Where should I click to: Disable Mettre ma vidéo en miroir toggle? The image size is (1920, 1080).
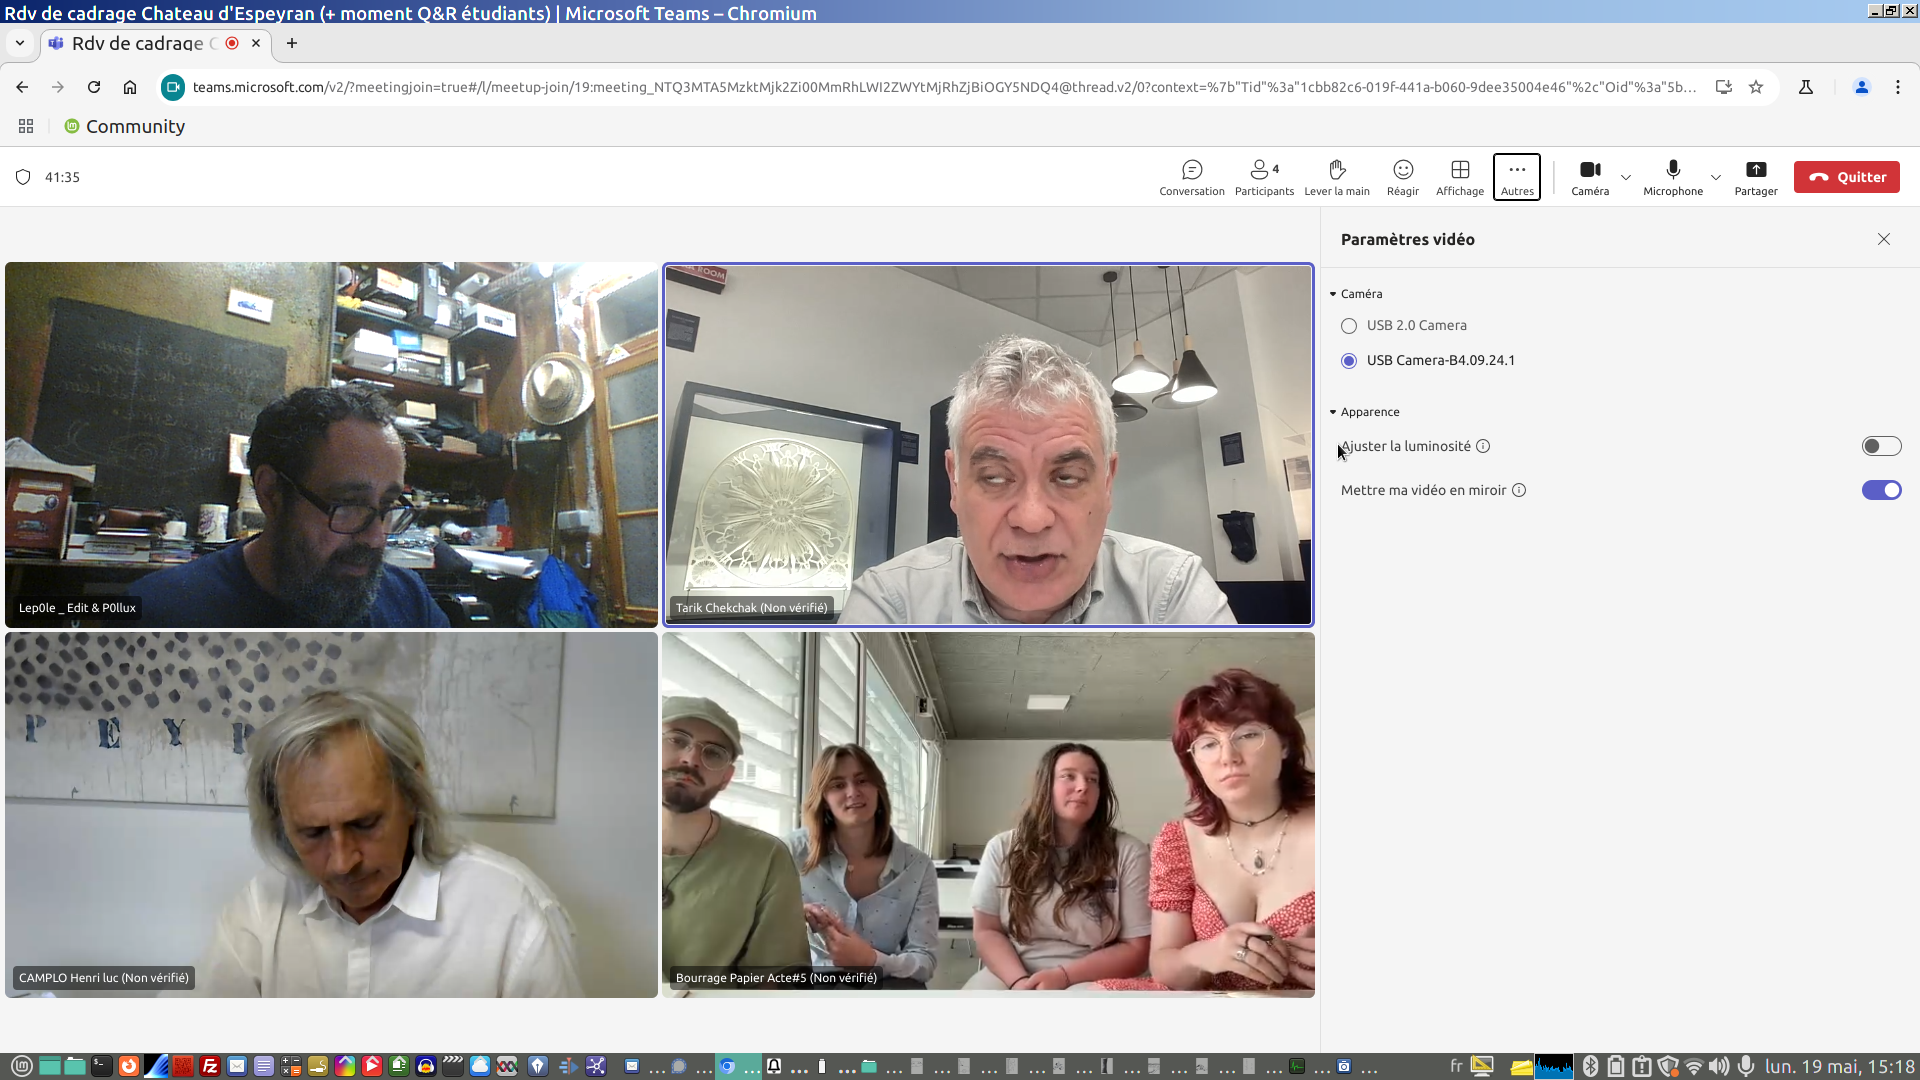click(1880, 490)
